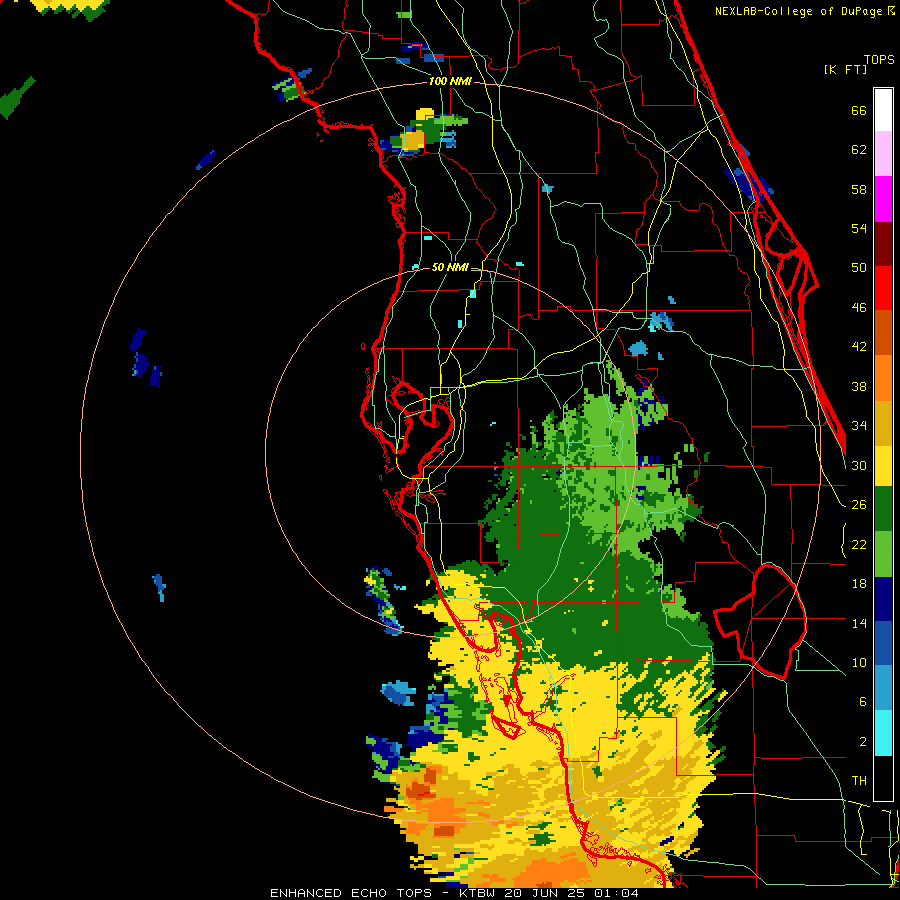Click the "NEXLAB-College of DuPage" credit text
Image resolution: width=900 pixels, height=900 pixels.
tap(800, 11)
